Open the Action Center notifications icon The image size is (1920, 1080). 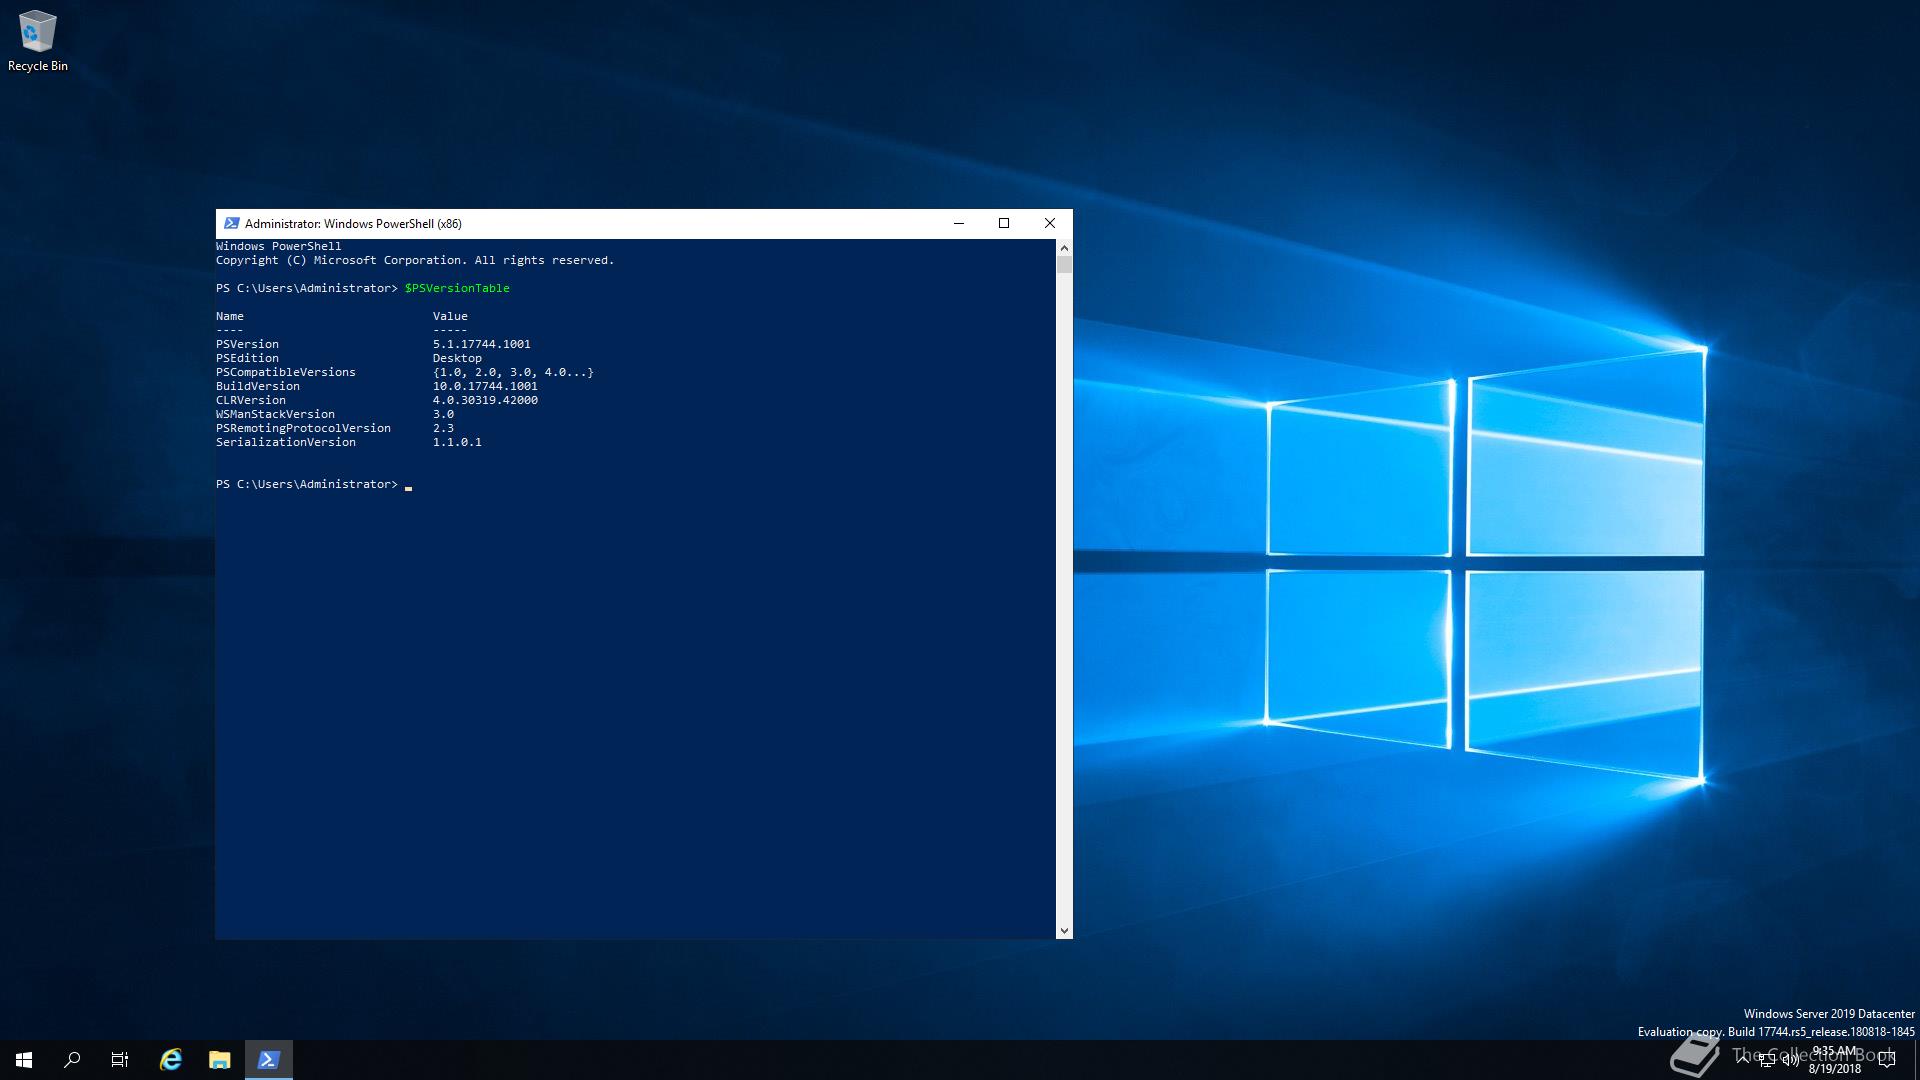1887,1060
